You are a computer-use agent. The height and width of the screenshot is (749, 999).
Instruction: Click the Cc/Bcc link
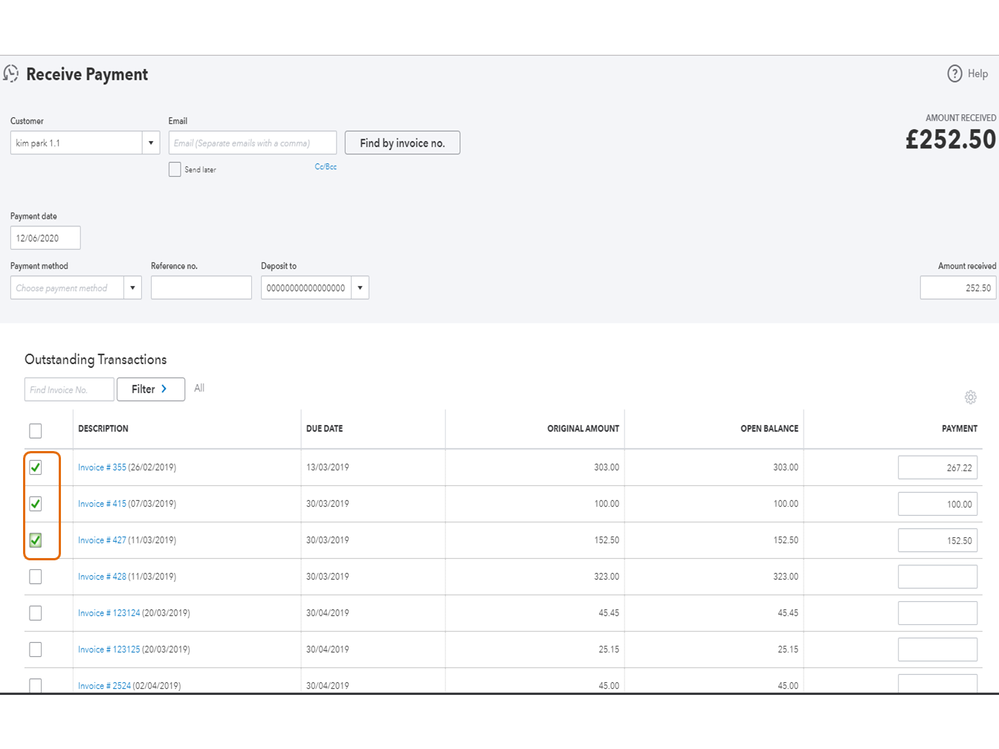(325, 167)
